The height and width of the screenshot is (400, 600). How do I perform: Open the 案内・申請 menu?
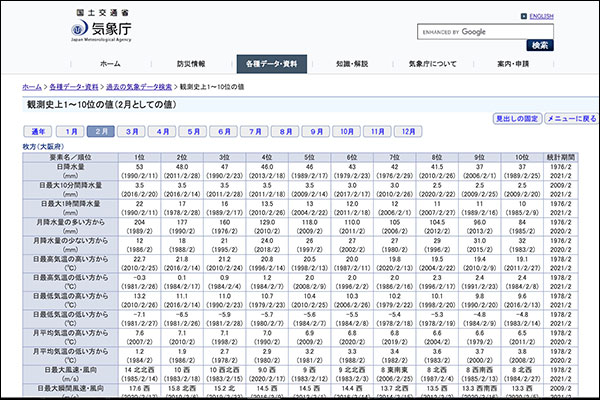tap(516, 63)
